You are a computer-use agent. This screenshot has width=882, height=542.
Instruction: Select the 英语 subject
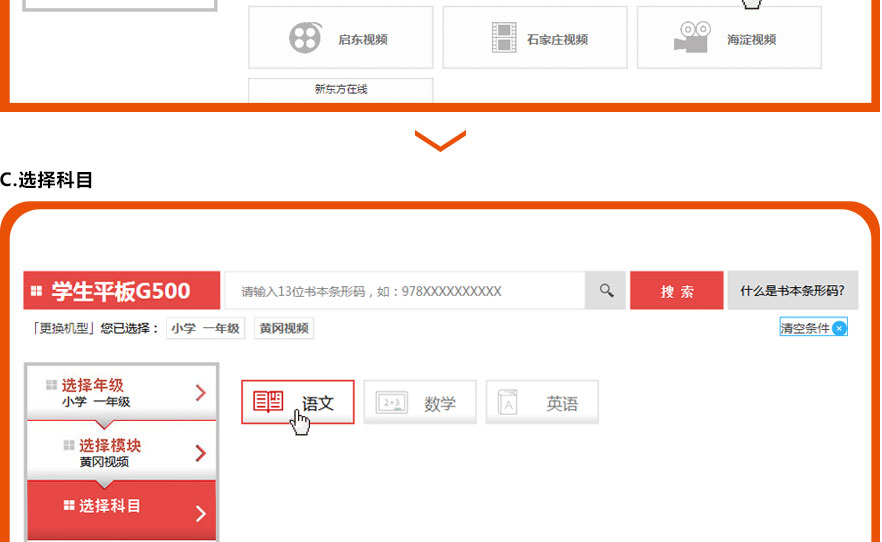click(542, 402)
